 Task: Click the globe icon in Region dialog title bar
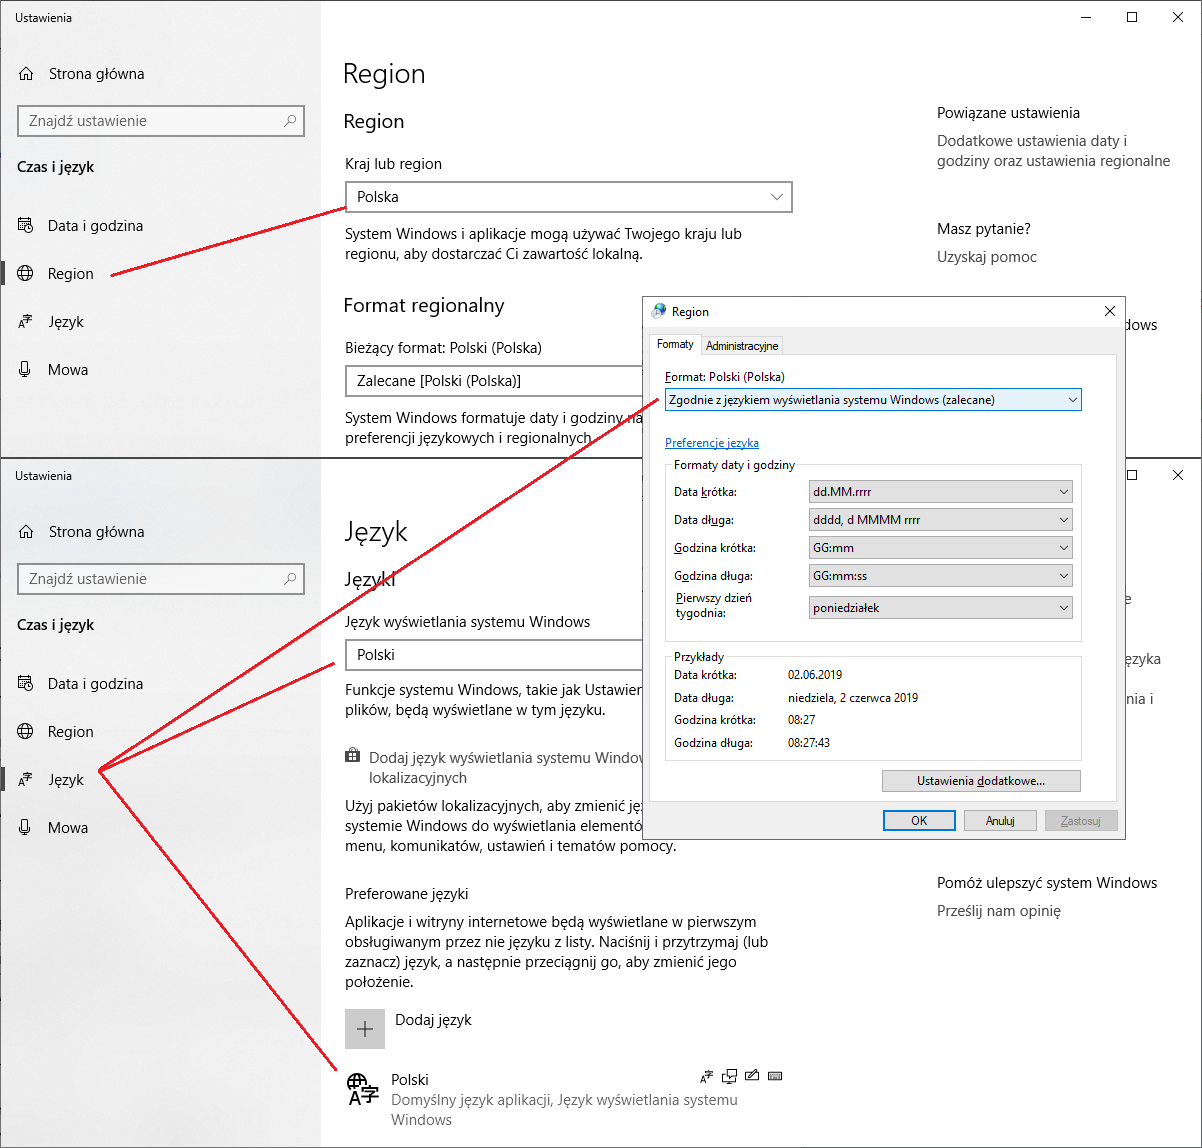click(x=659, y=312)
